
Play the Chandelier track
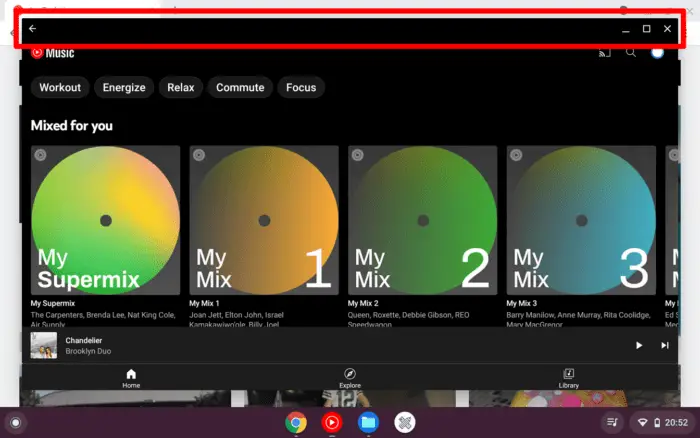(x=639, y=345)
